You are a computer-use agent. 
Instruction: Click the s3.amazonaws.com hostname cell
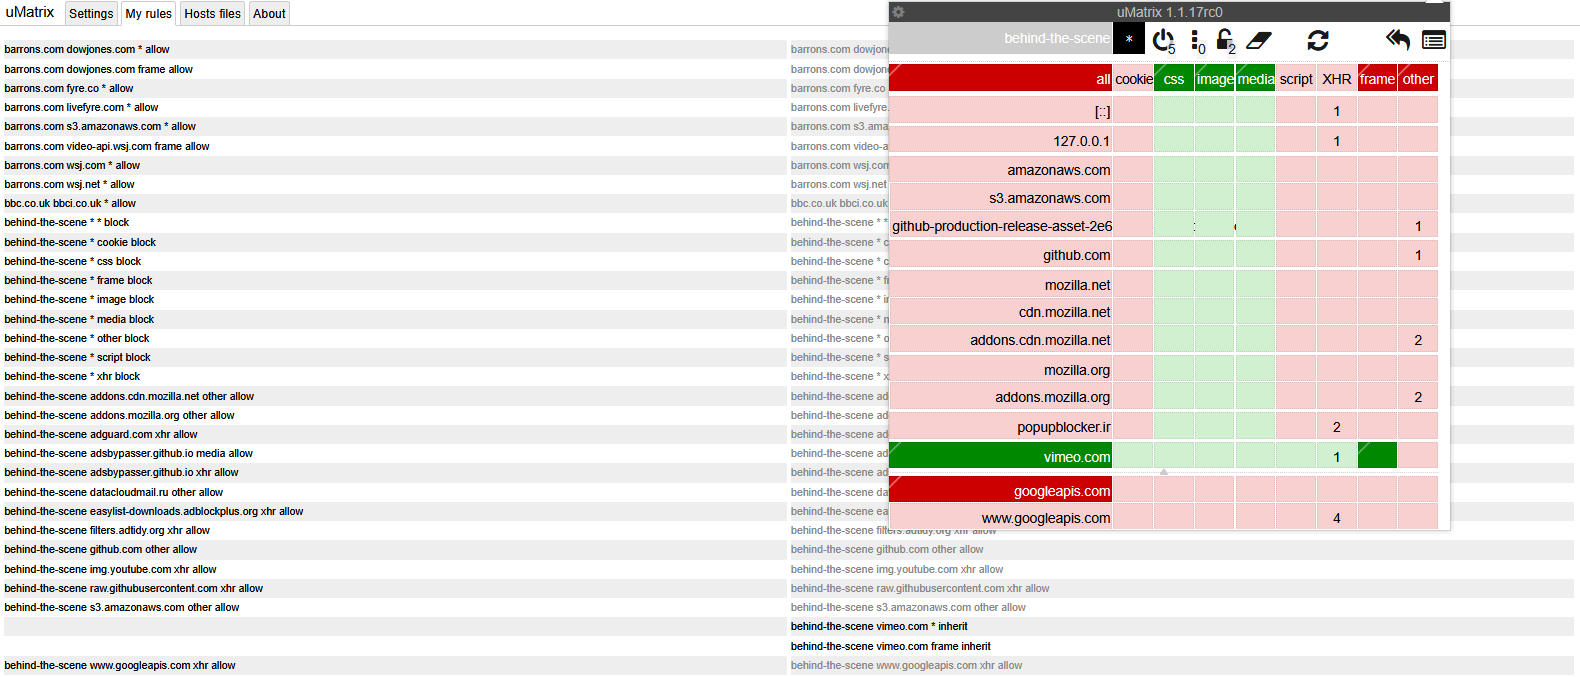pyautogui.click(x=1001, y=198)
